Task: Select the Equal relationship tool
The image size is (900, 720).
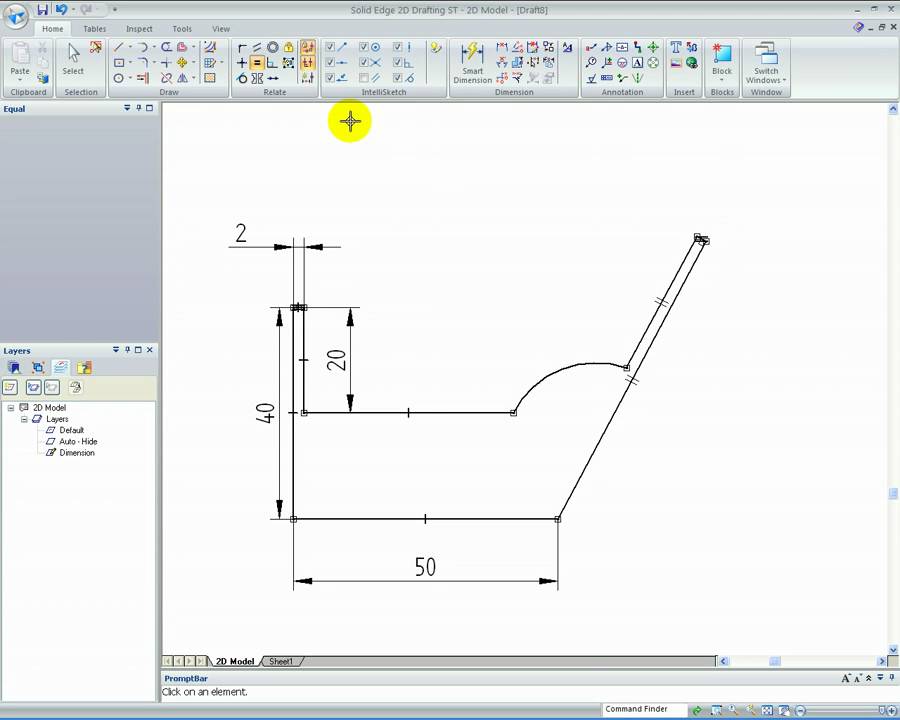Action: [257, 63]
